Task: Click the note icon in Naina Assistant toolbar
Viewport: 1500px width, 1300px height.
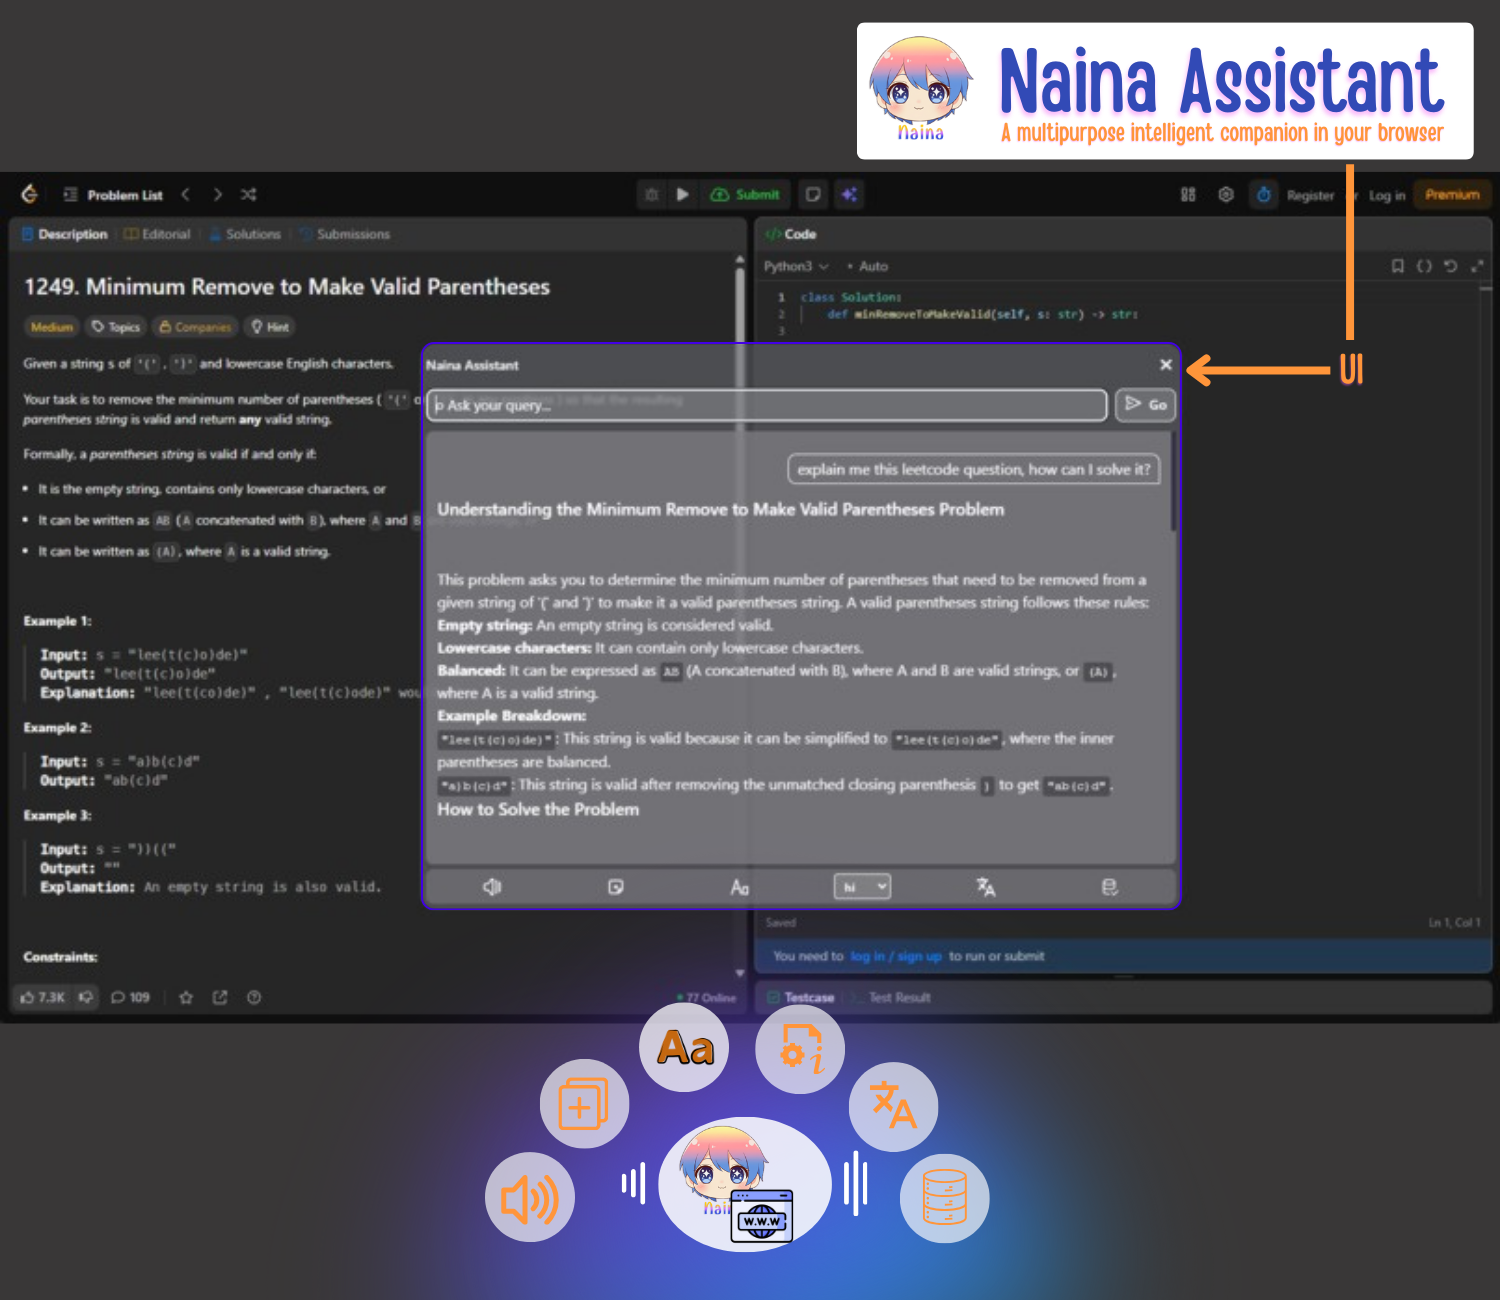Action: pyautogui.click(x=616, y=887)
